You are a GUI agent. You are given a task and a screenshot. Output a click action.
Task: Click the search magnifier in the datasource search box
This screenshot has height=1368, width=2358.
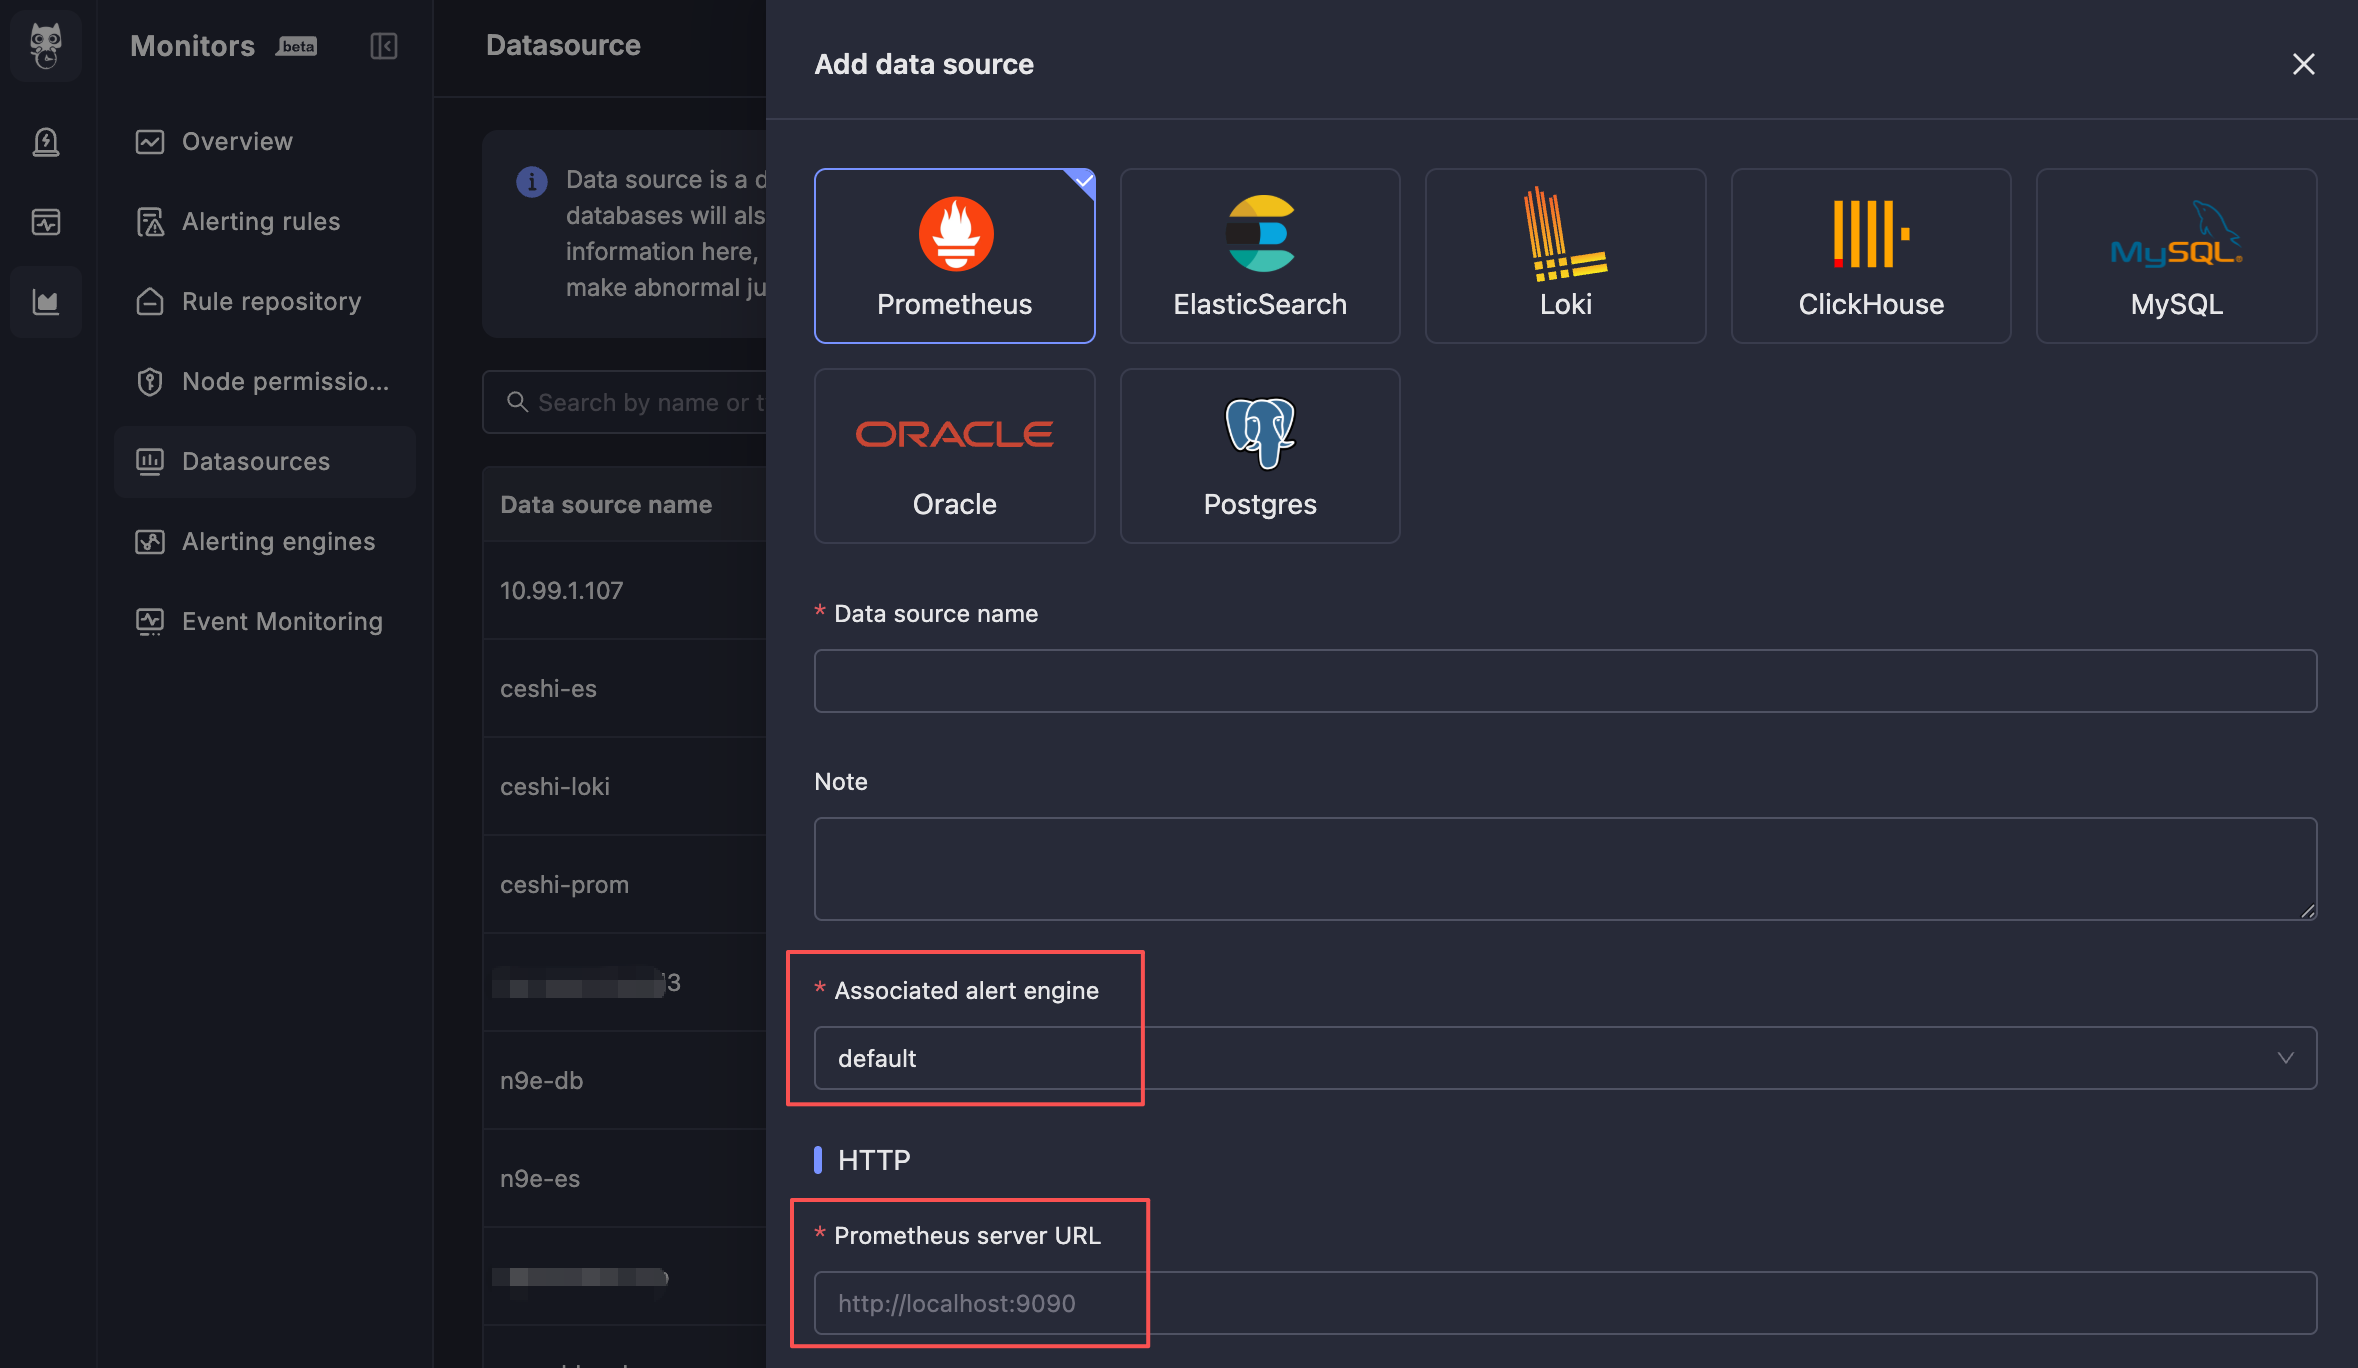518,402
